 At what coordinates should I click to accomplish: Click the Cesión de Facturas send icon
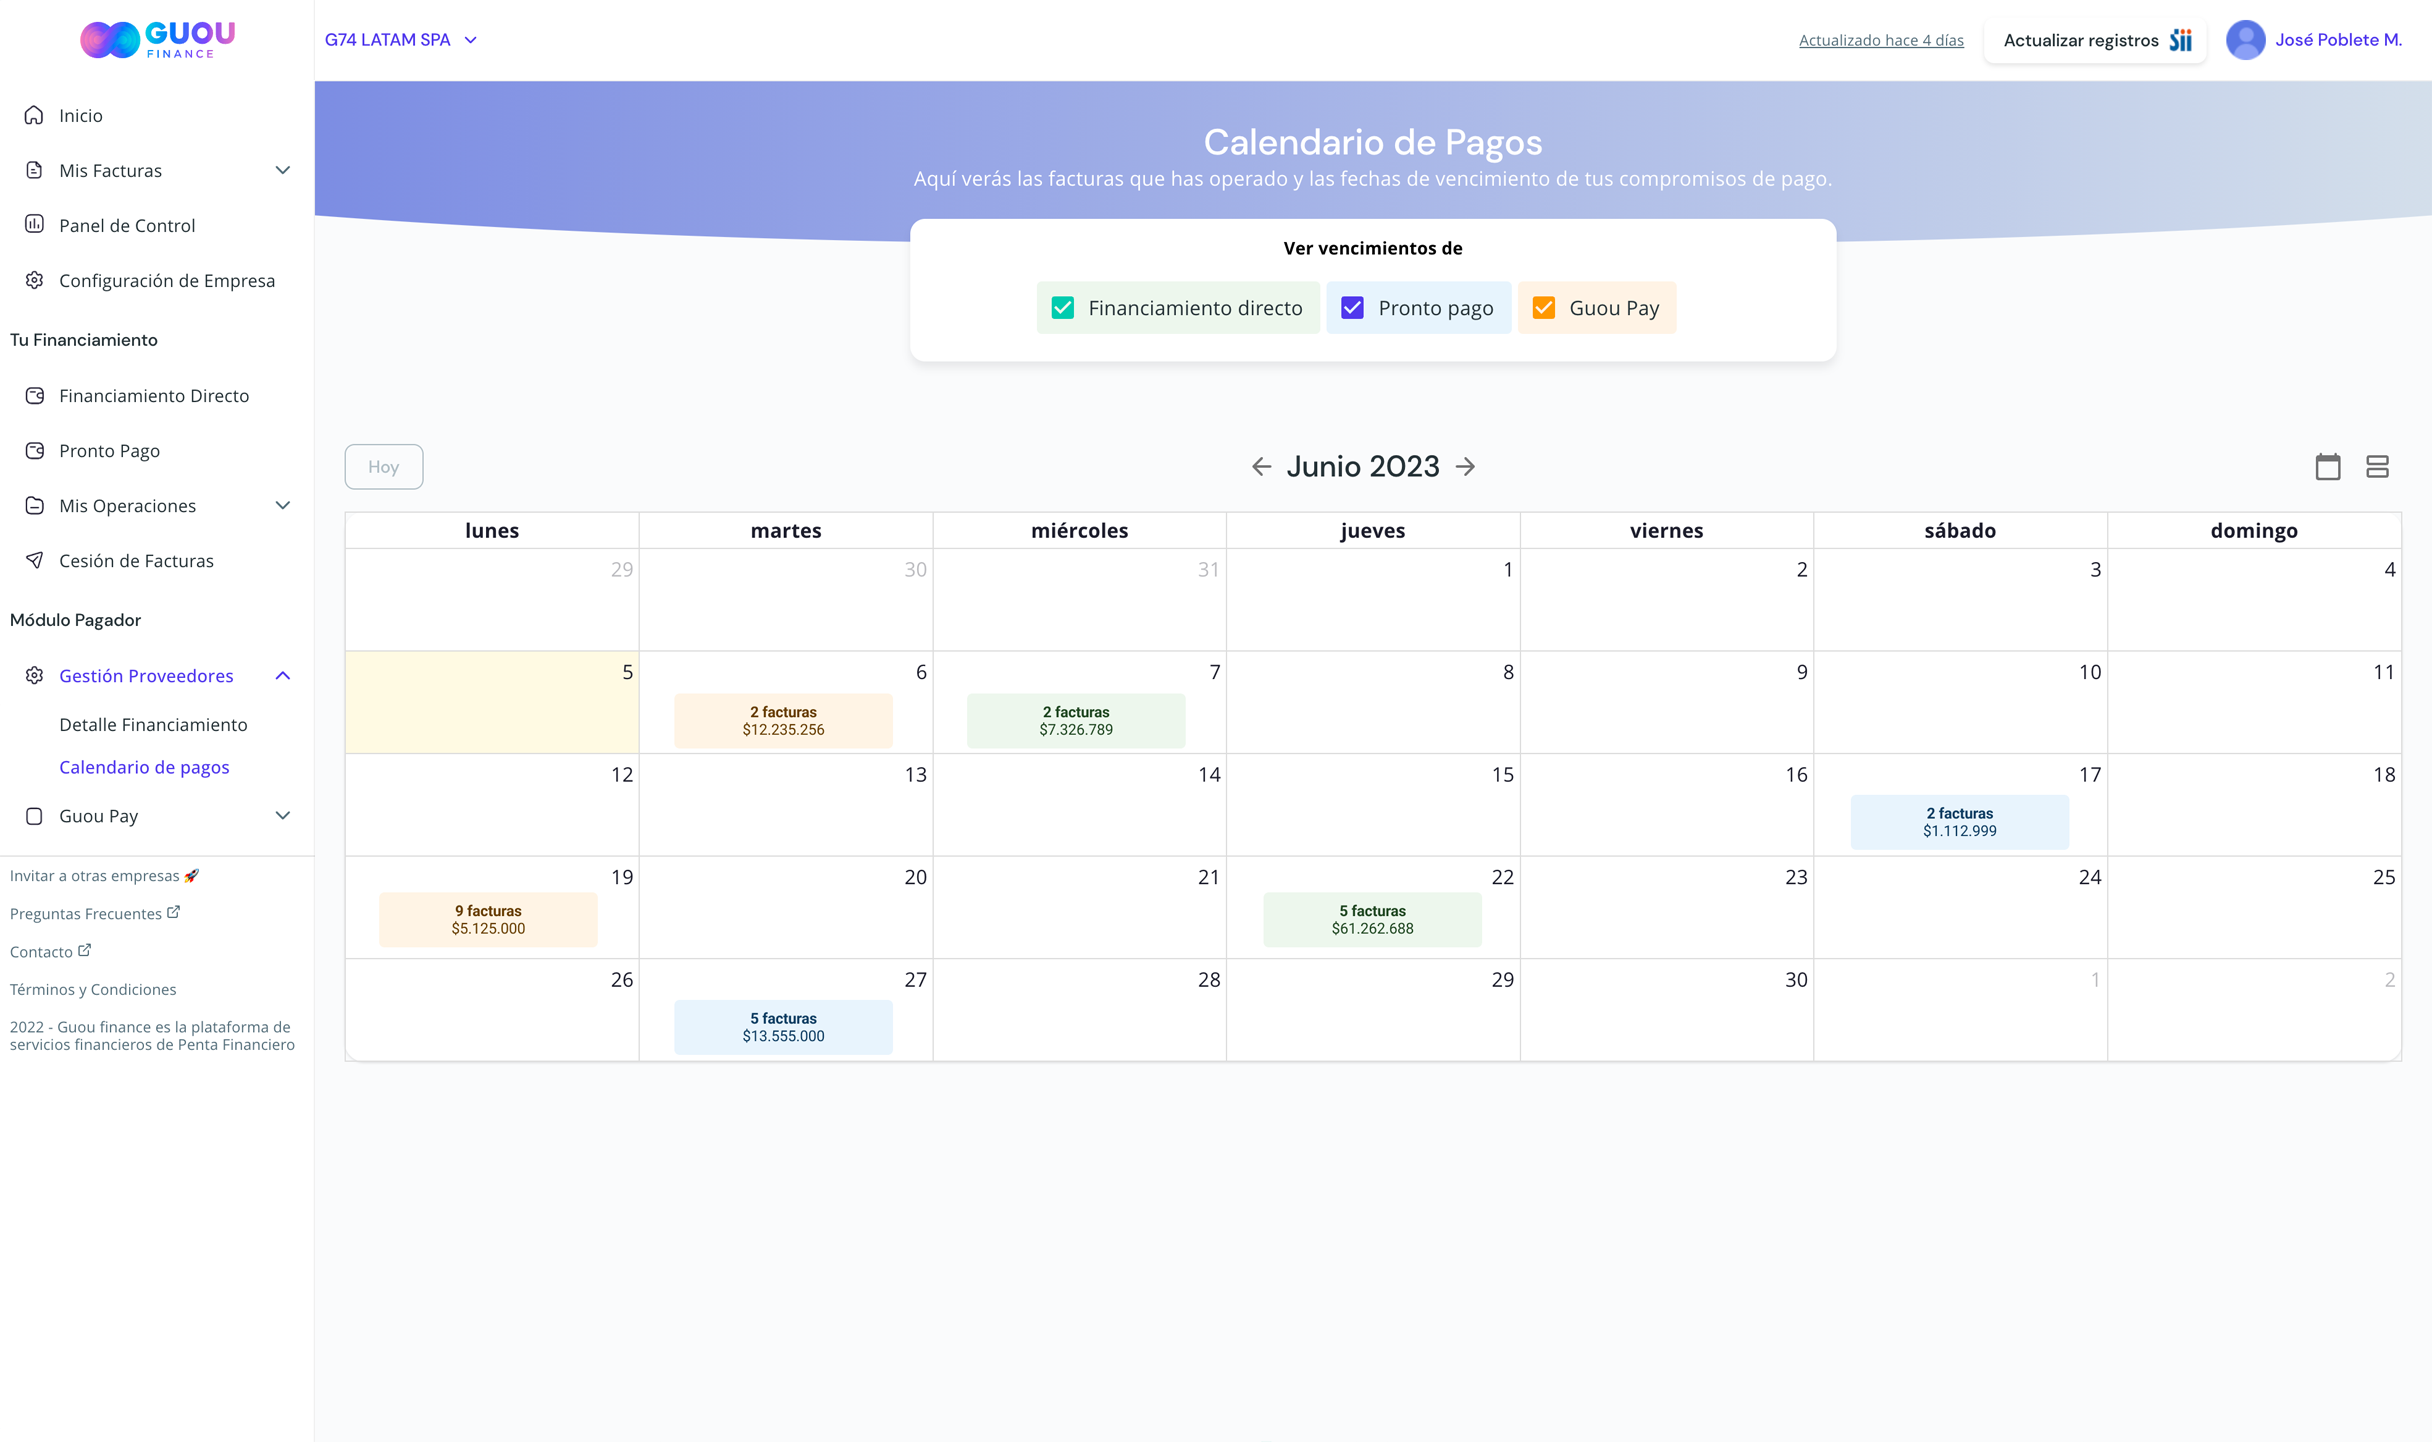coord(34,560)
